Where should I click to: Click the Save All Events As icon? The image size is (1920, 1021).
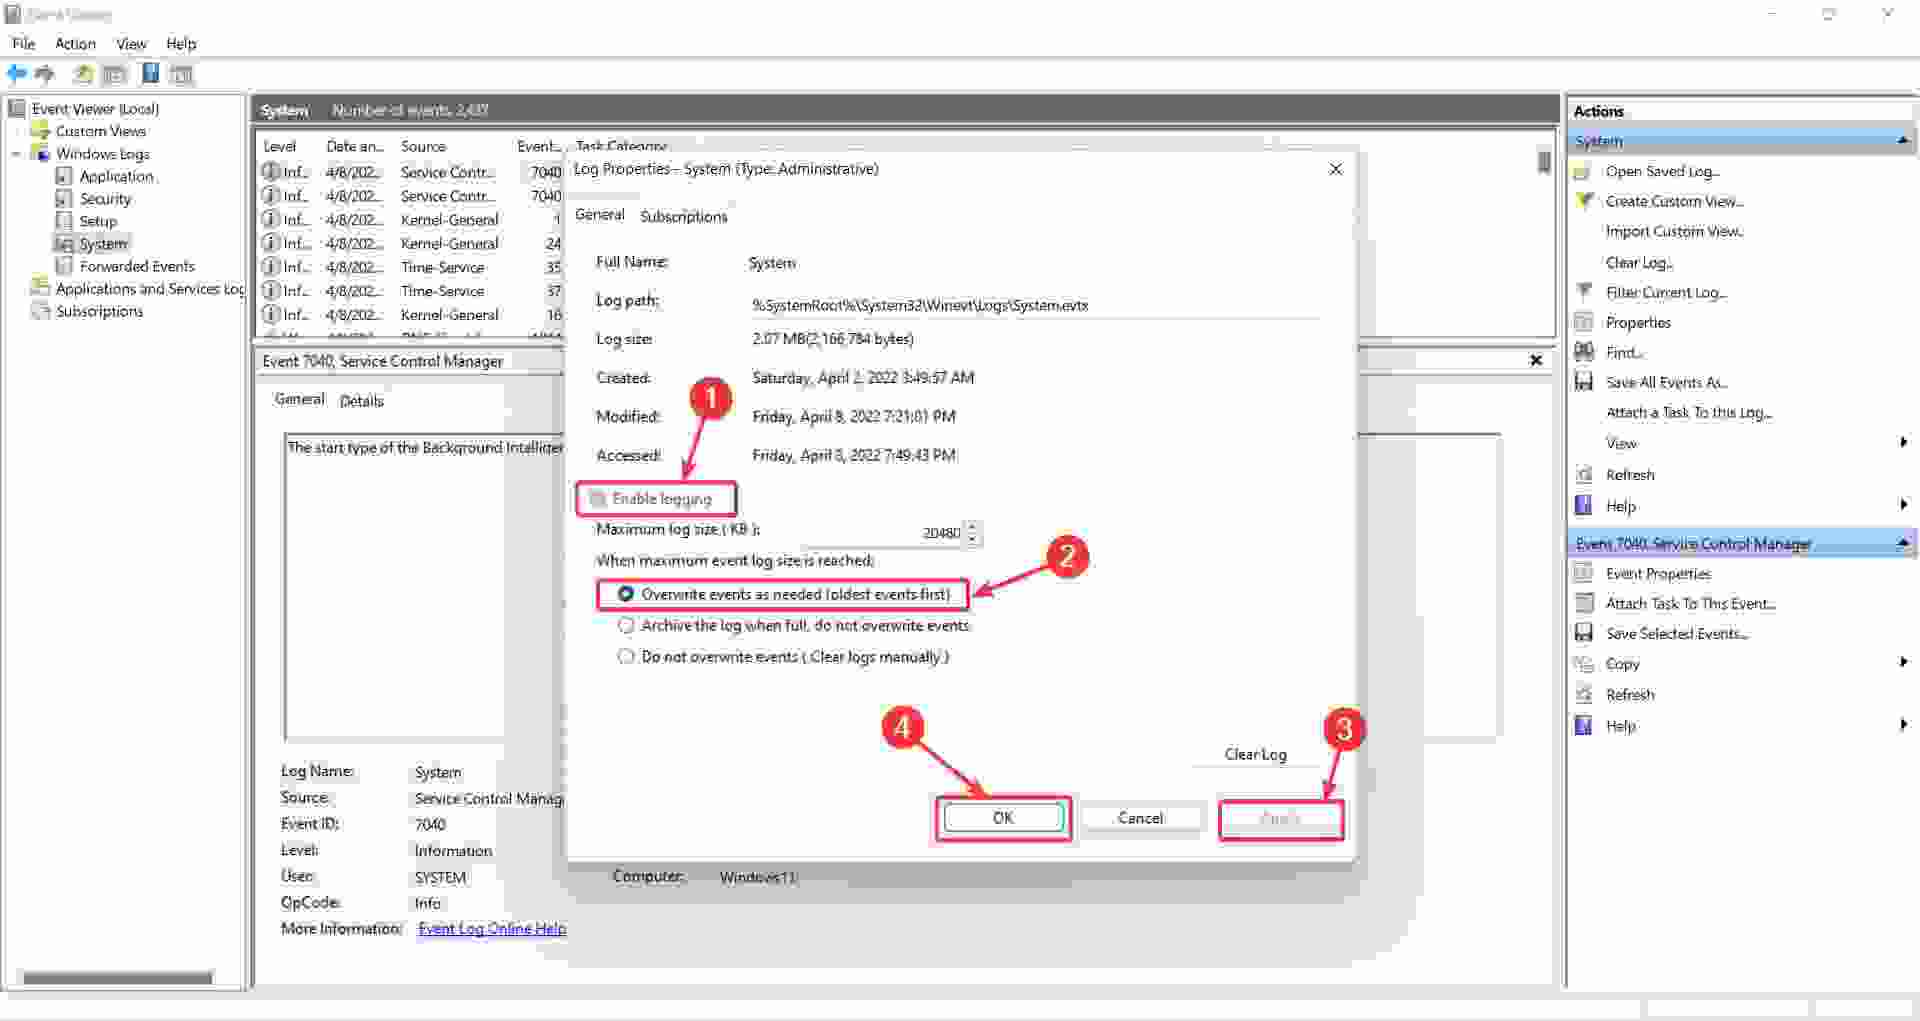1584,382
